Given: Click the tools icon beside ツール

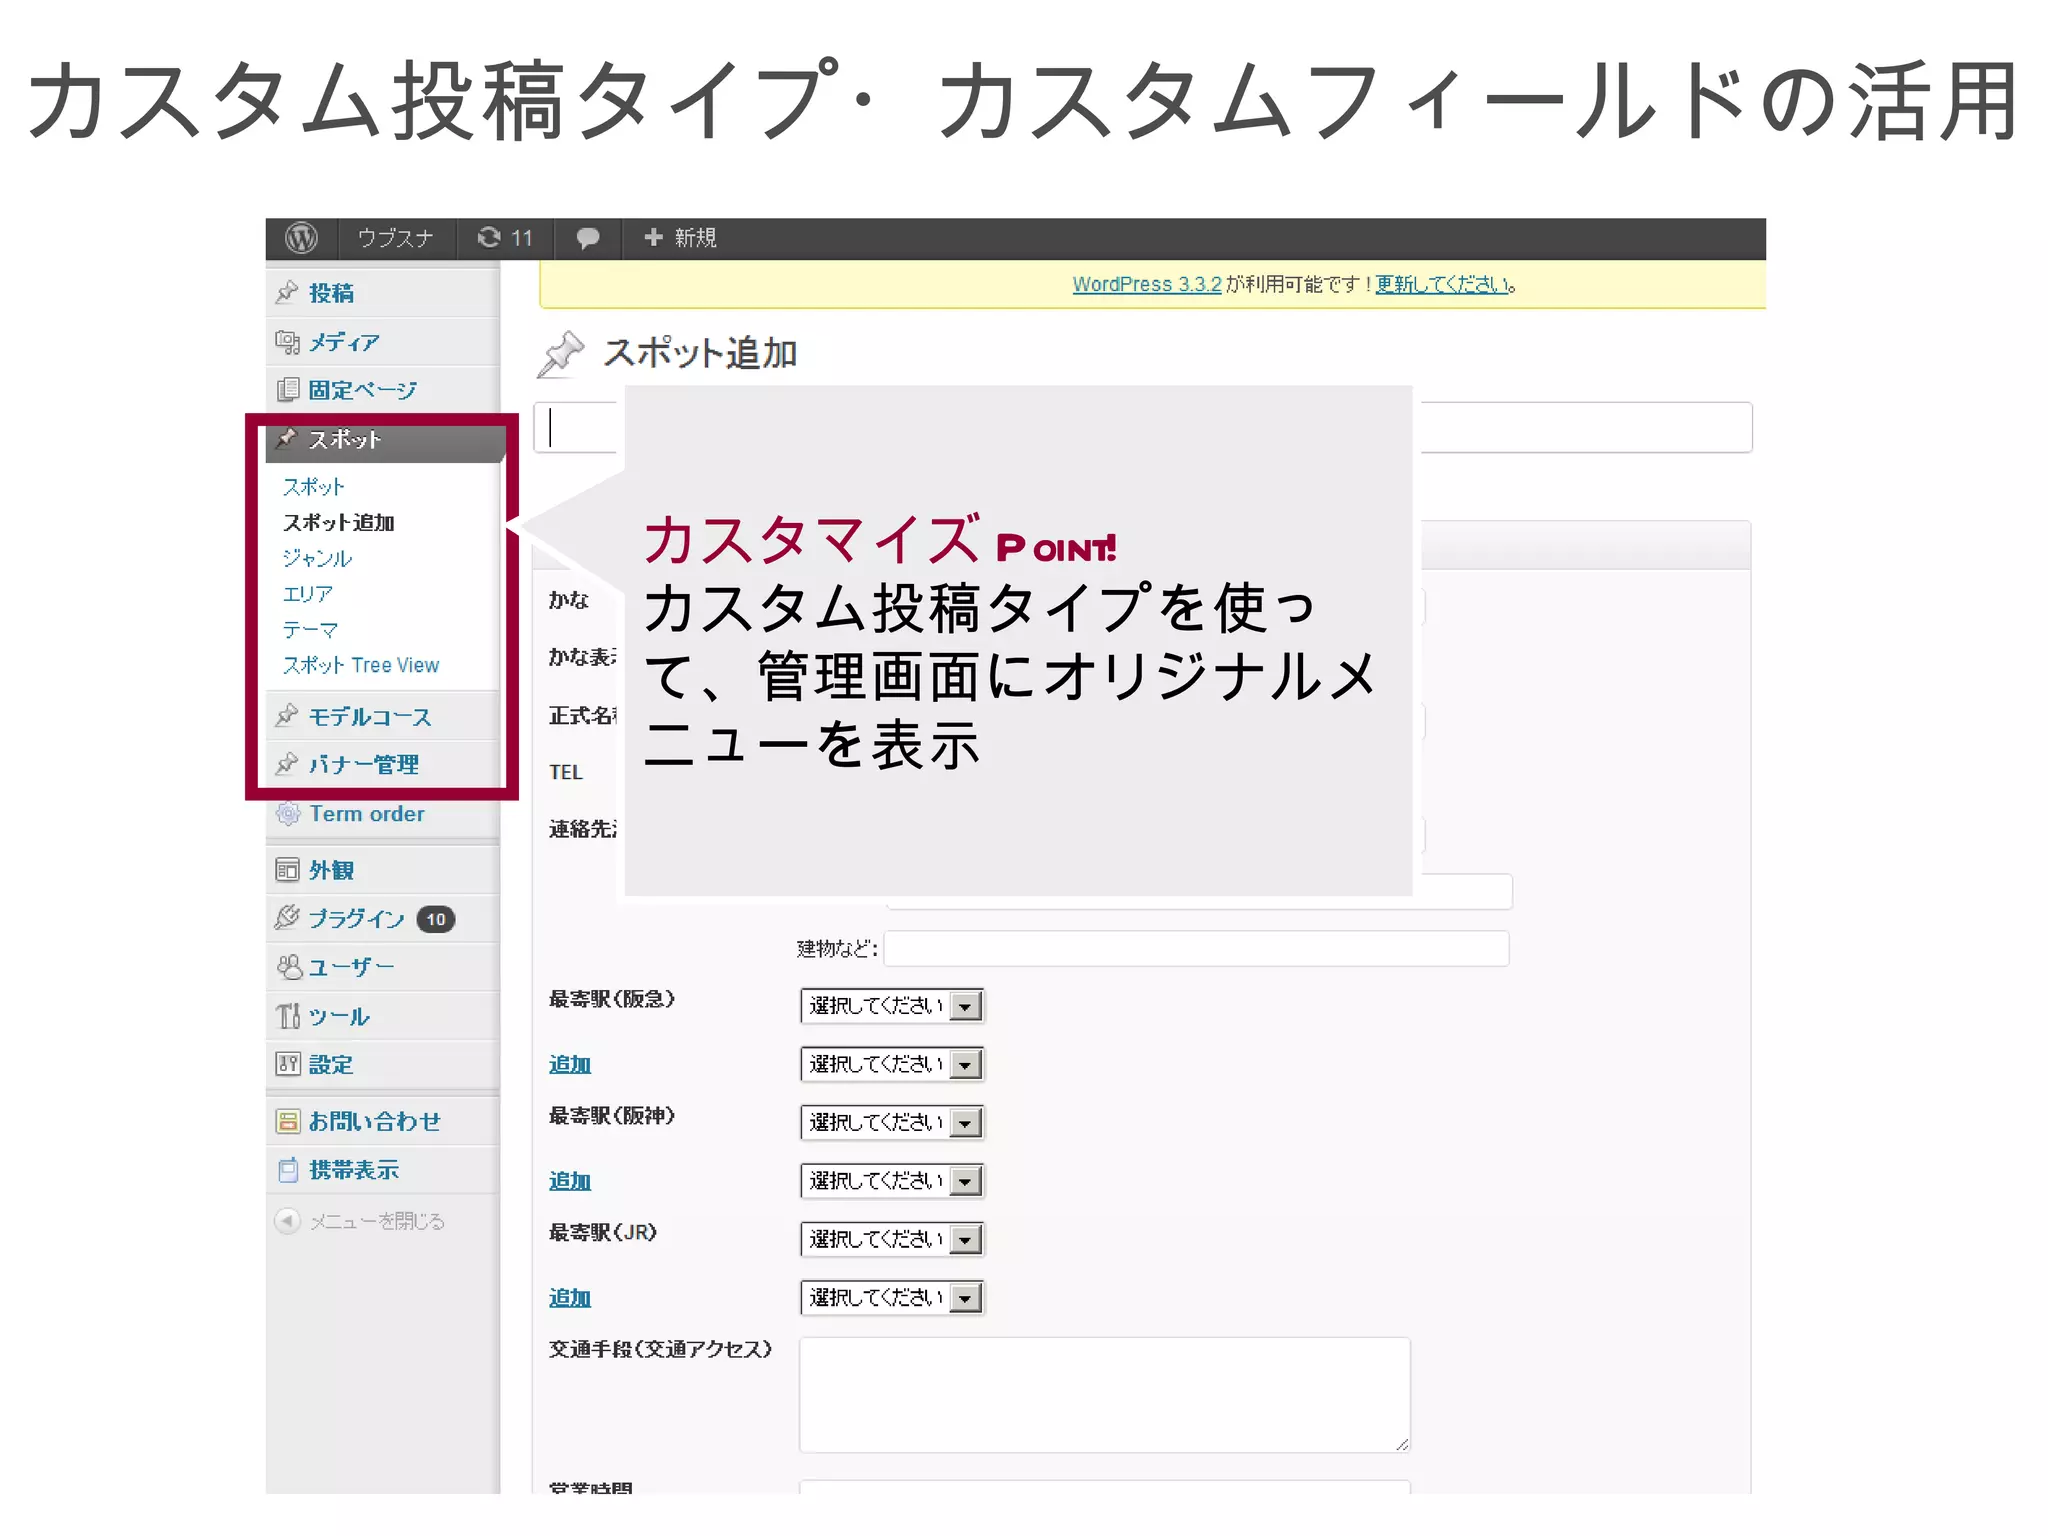Looking at the screenshot, I should point(288,1016).
